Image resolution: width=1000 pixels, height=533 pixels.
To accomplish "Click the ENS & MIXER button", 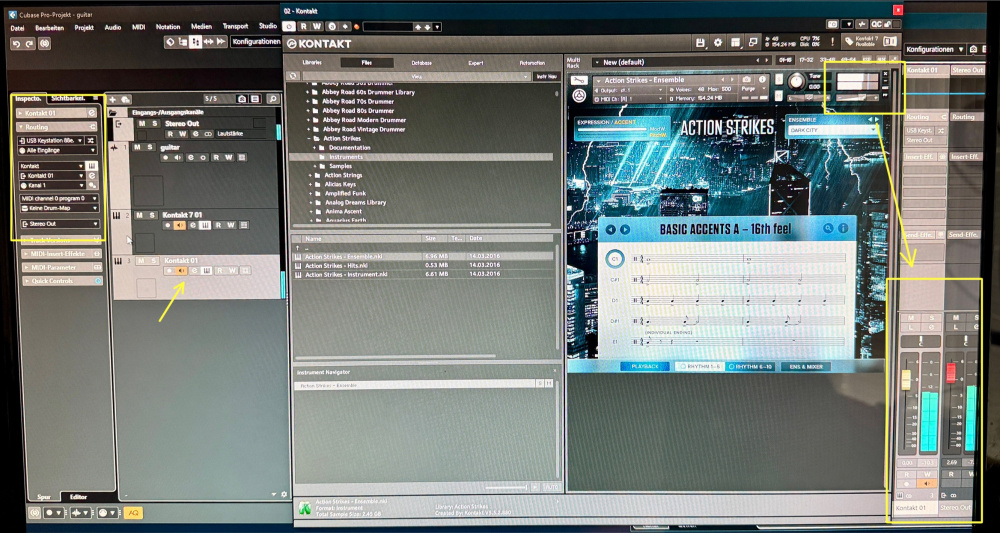I will point(806,367).
